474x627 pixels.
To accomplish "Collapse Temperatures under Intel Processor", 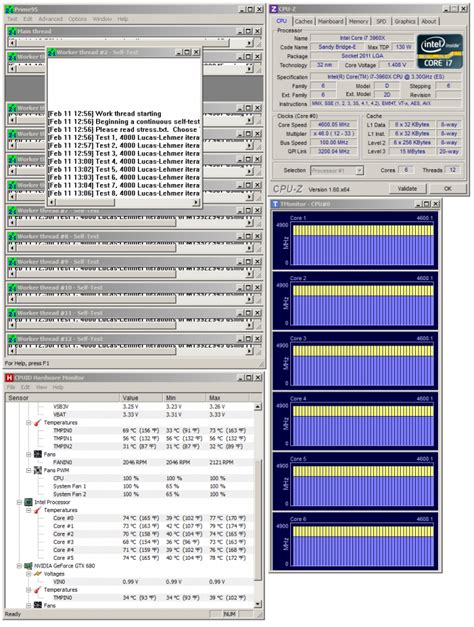I will click(x=29, y=510).
